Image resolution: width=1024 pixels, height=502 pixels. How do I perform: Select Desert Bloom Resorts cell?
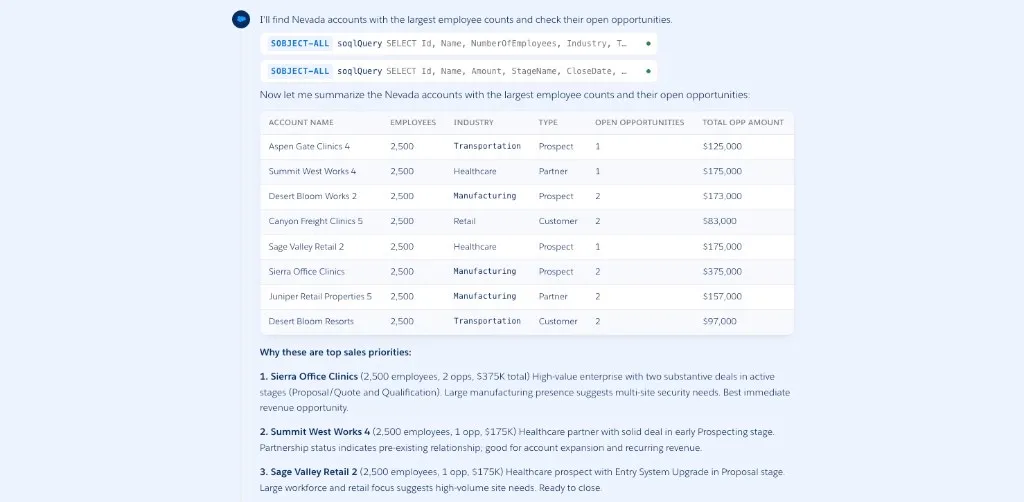point(311,321)
